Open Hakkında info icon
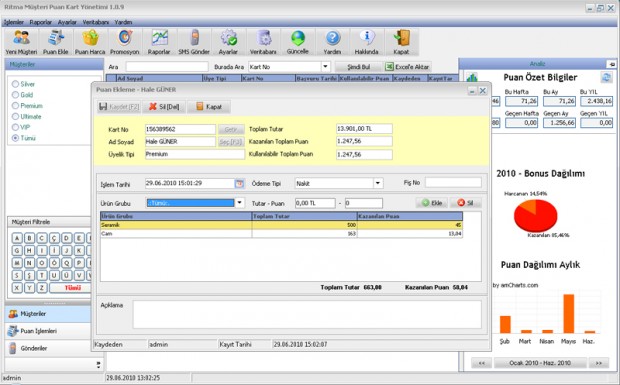The height and width of the screenshot is (385, 620). click(367, 42)
